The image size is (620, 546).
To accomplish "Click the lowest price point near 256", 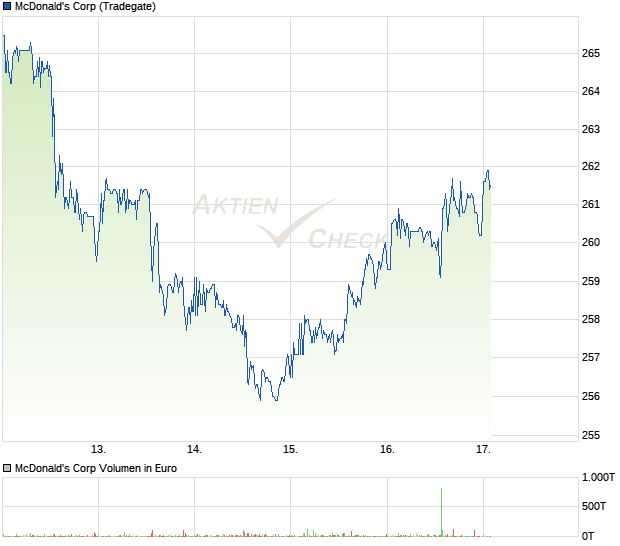I will tap(276, 400).
